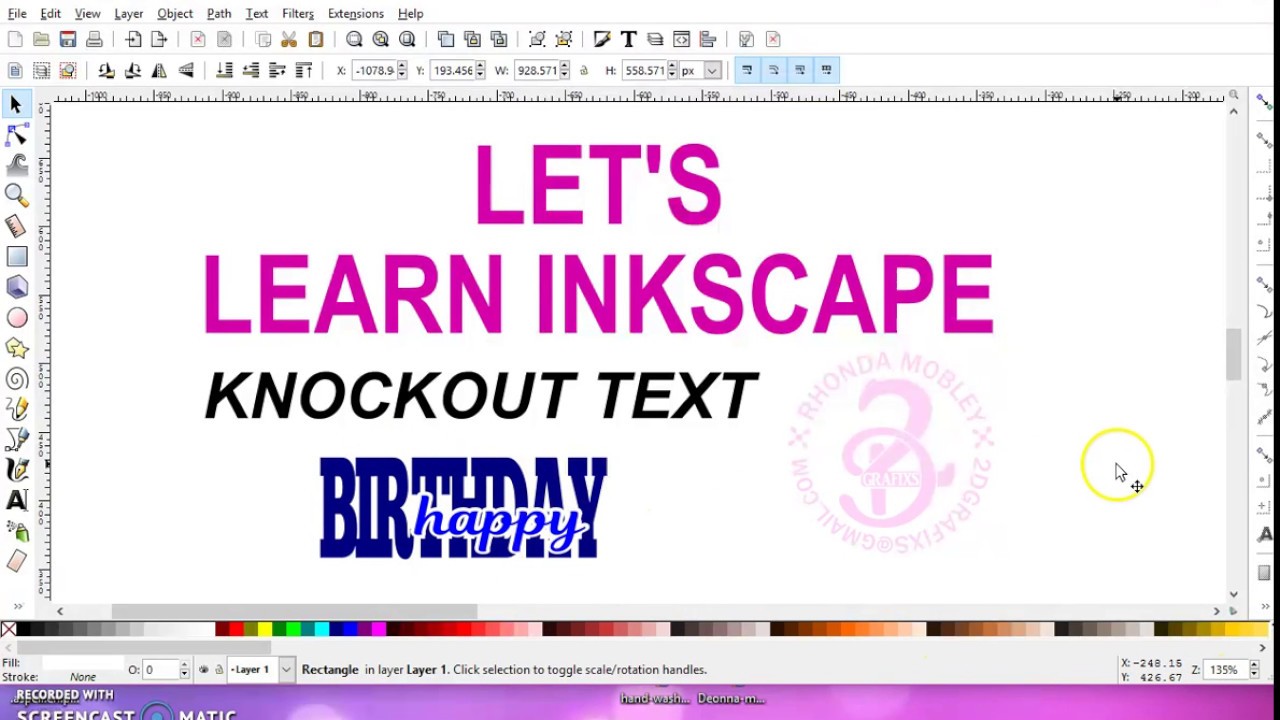
Task: Select the 3D Box tool
Action: coord(16,287)
